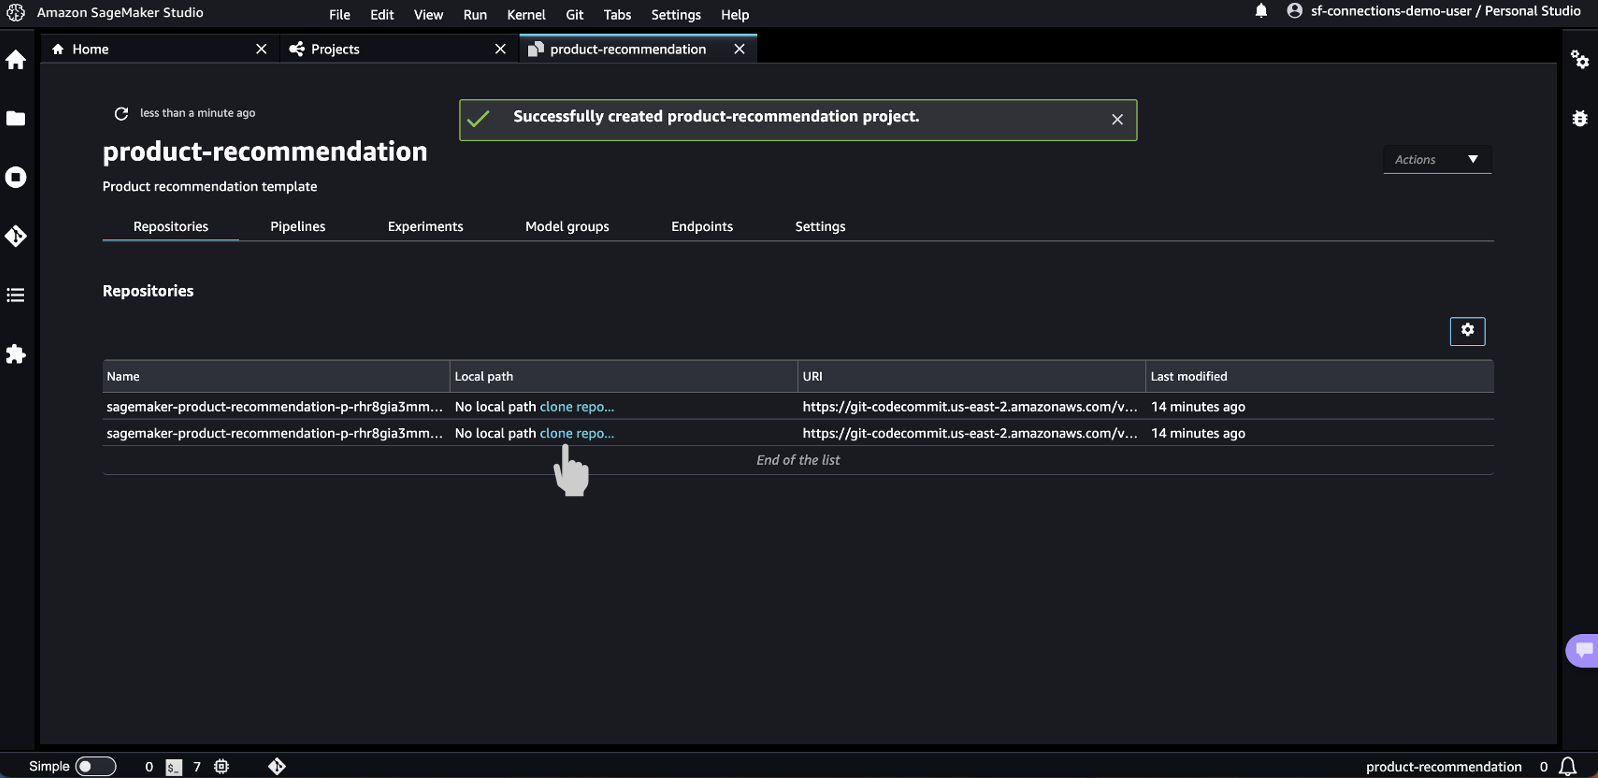This screenshot has height=778, width=1598.
Task: Click the Git icon in status bar
Action: point(277,767)
